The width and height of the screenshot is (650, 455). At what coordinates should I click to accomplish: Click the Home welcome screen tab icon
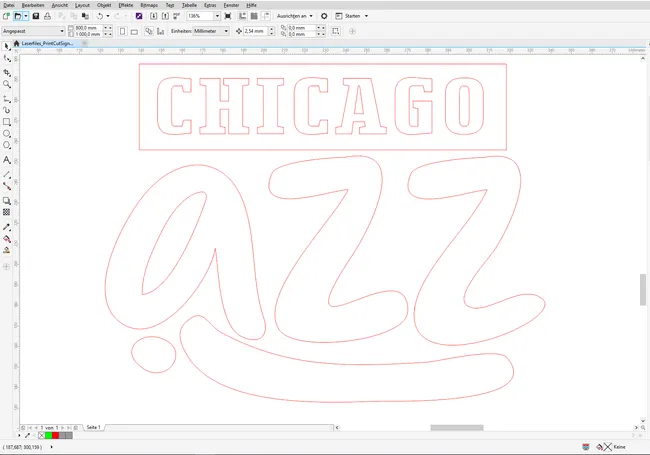pyautogui.click(x=16, y=43)
